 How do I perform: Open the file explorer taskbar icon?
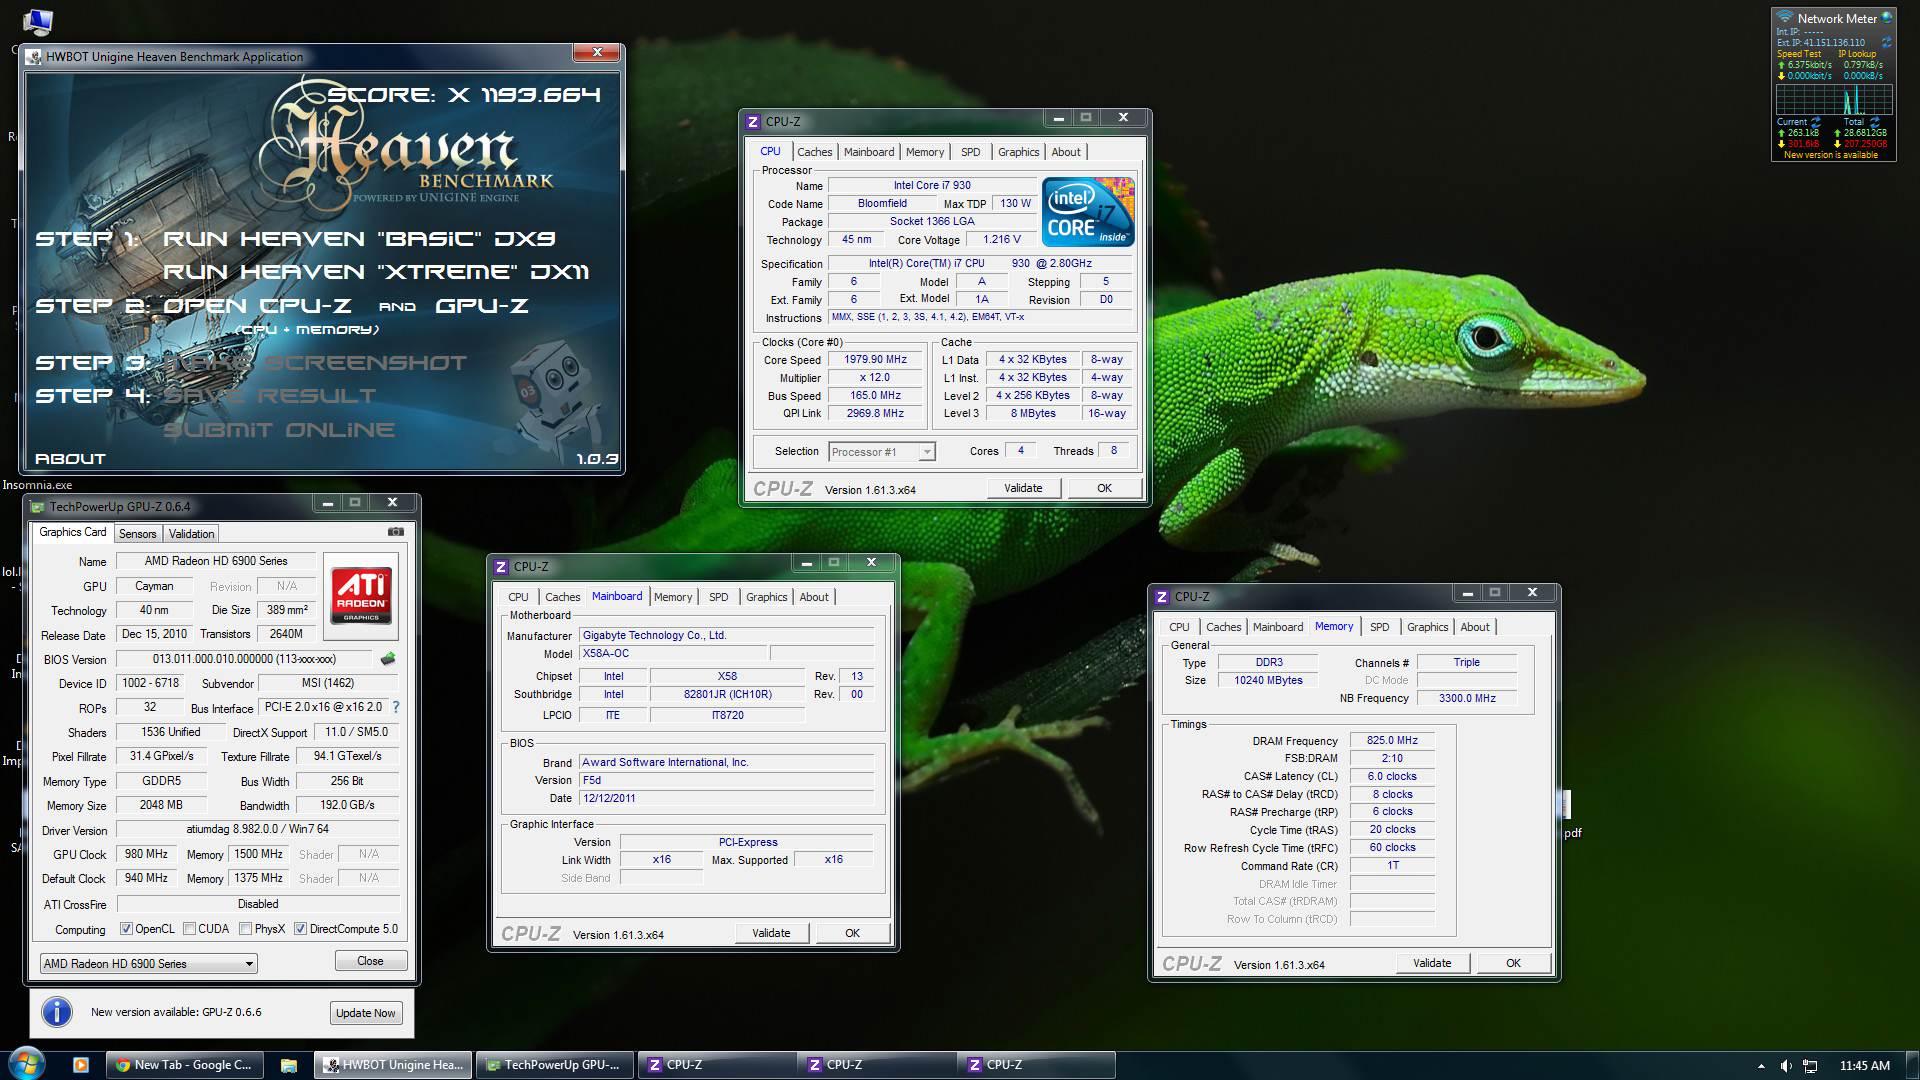(288, 1065)
